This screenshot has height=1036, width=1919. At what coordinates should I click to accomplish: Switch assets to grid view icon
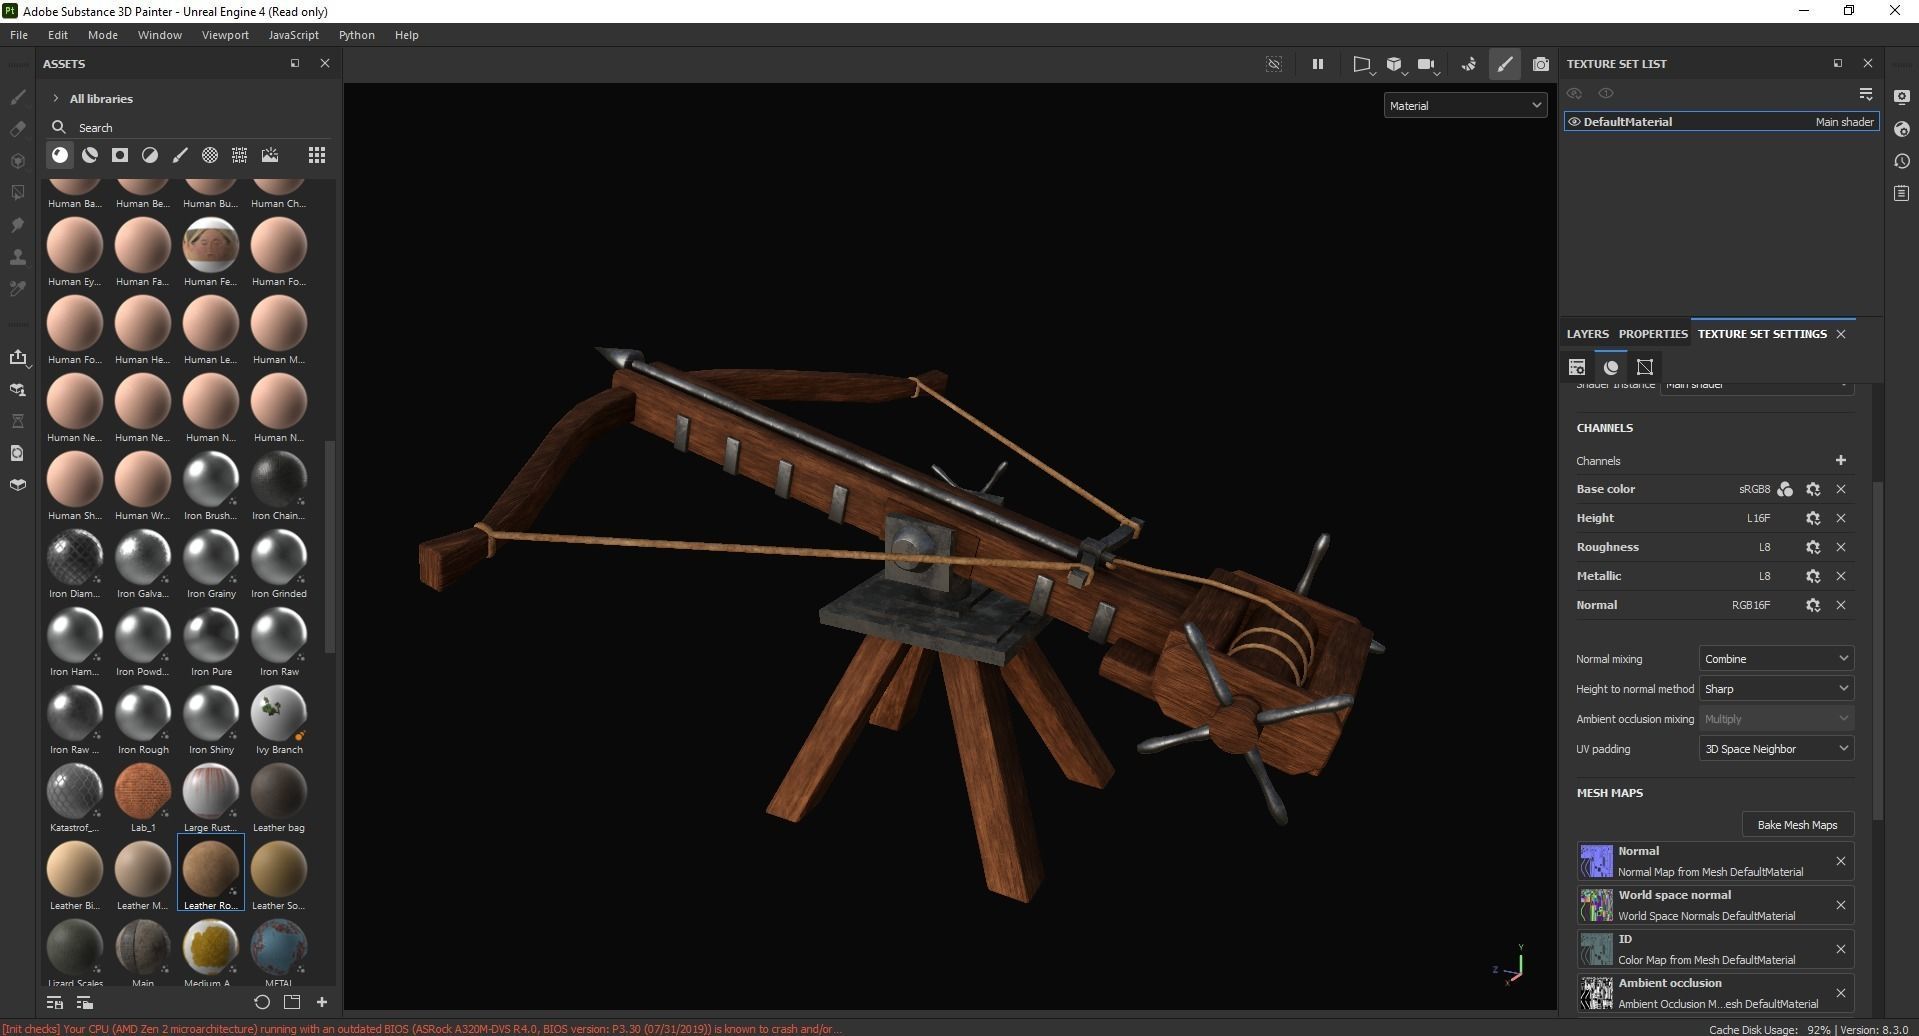[x=317, y=155]
